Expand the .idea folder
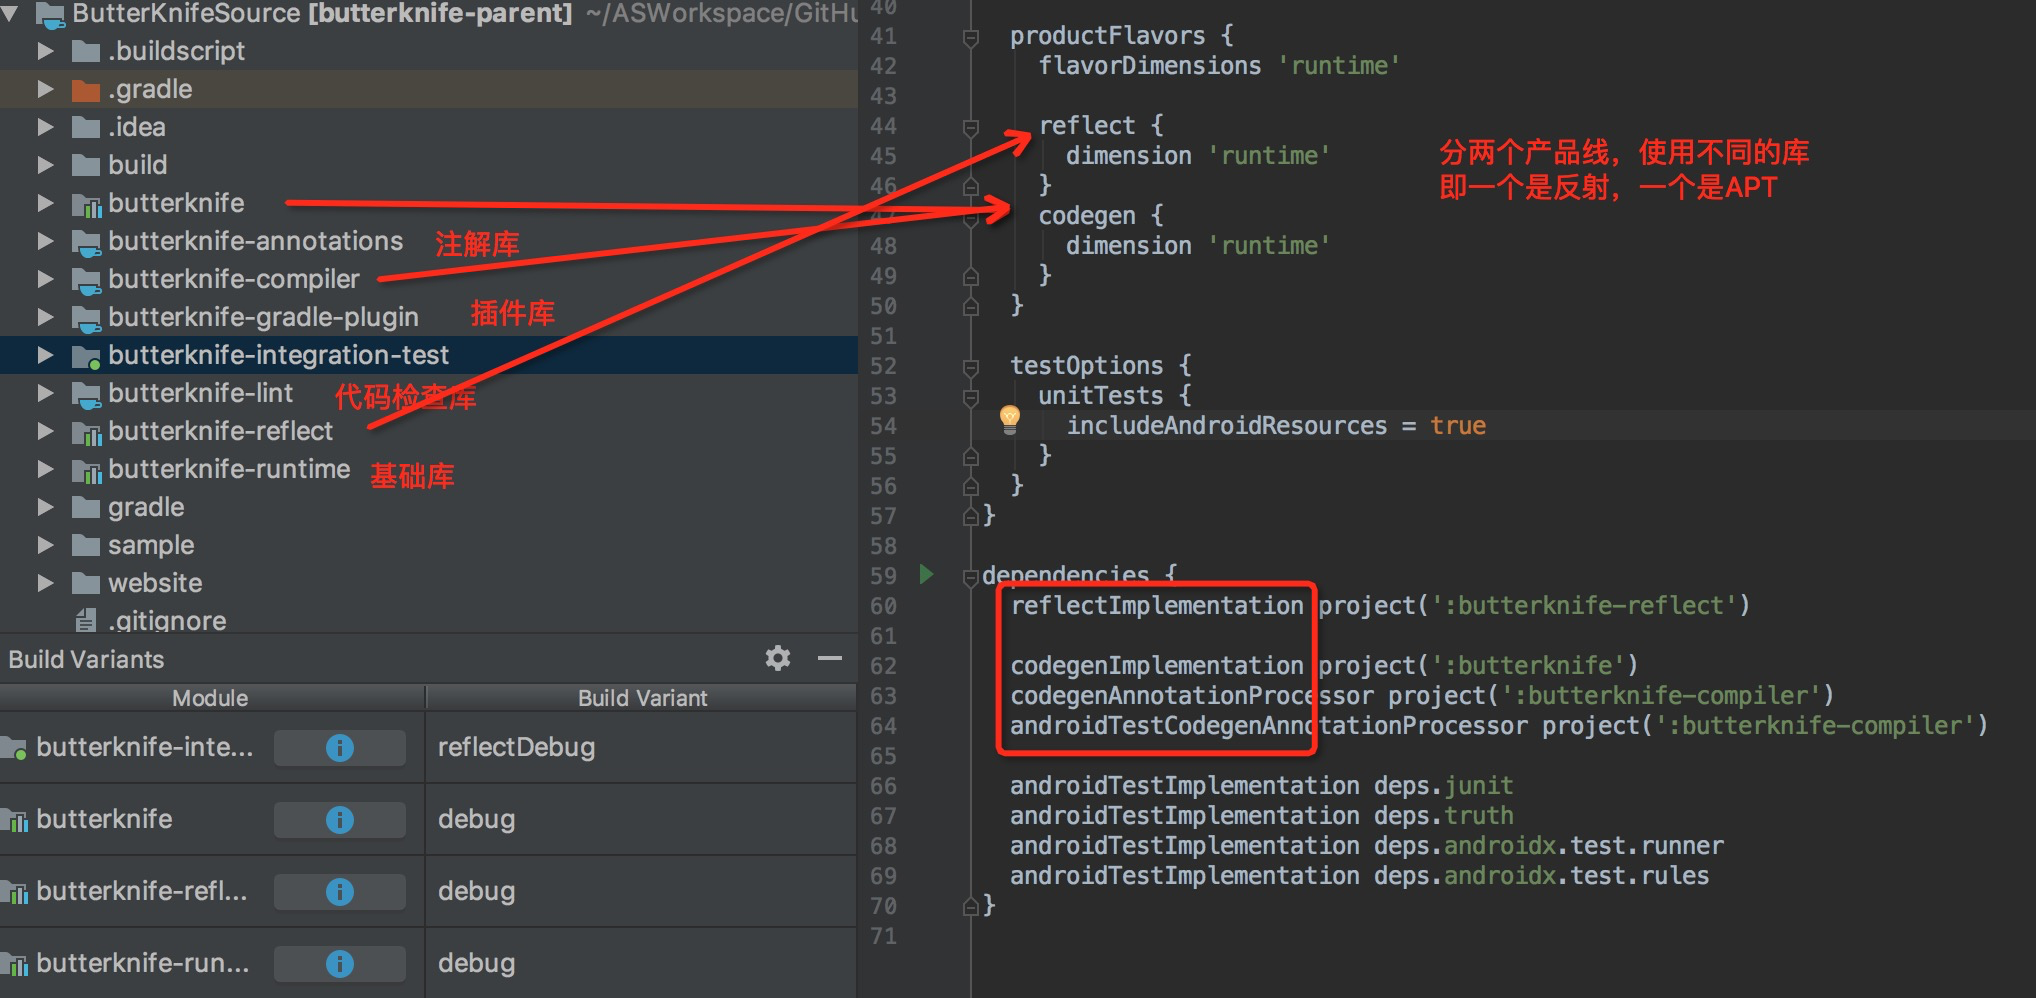The image size is (2036, 998). pos(45,127)
